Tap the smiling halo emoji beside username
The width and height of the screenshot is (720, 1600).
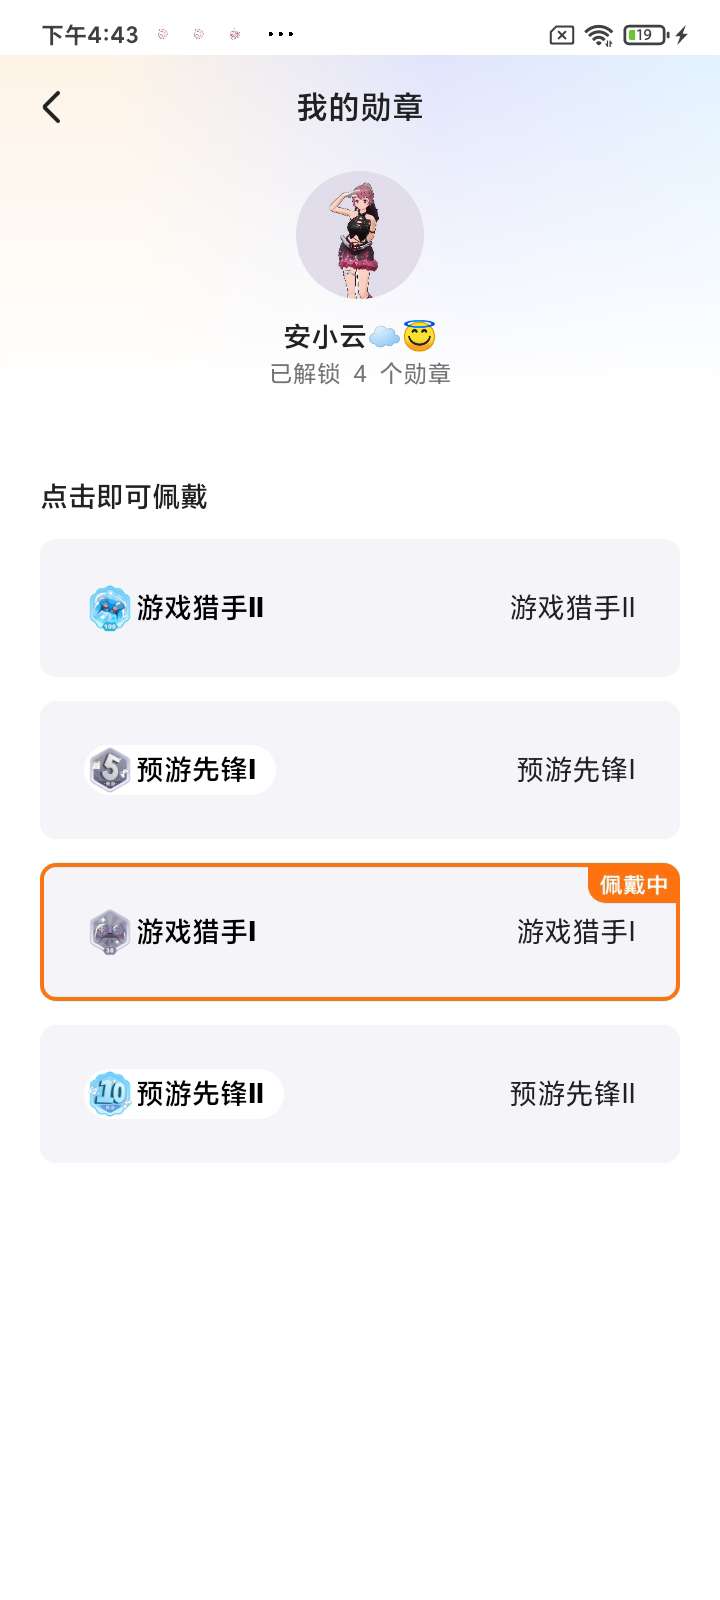click(420, 336)
